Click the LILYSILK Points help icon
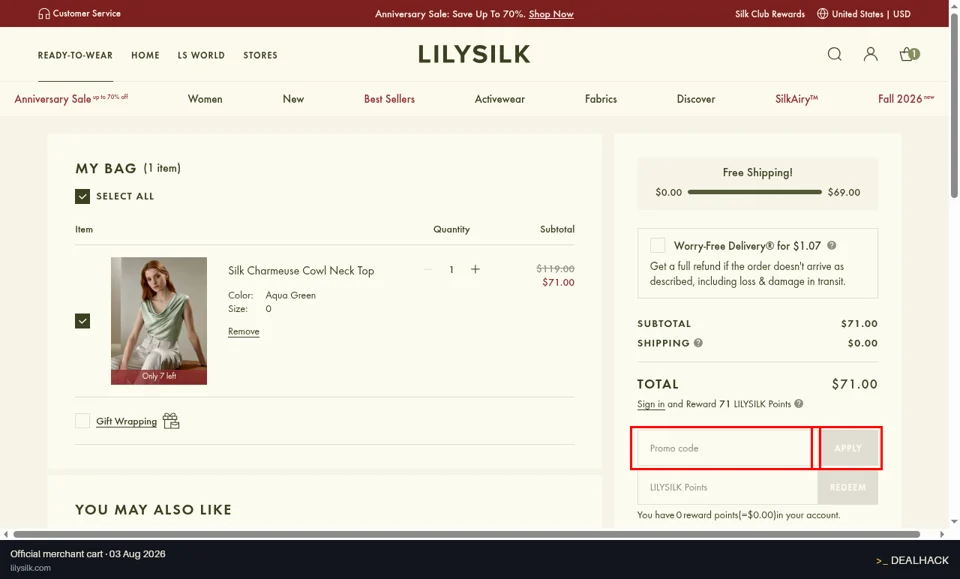960x579 pixels. point(798,404)
